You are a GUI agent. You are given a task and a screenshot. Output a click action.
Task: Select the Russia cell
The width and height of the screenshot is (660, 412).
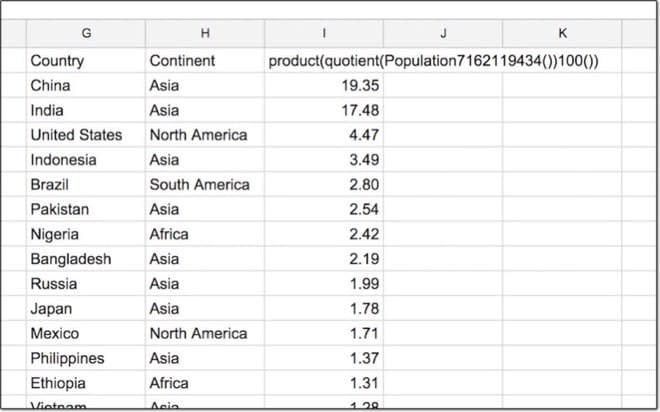coord(86,284)
